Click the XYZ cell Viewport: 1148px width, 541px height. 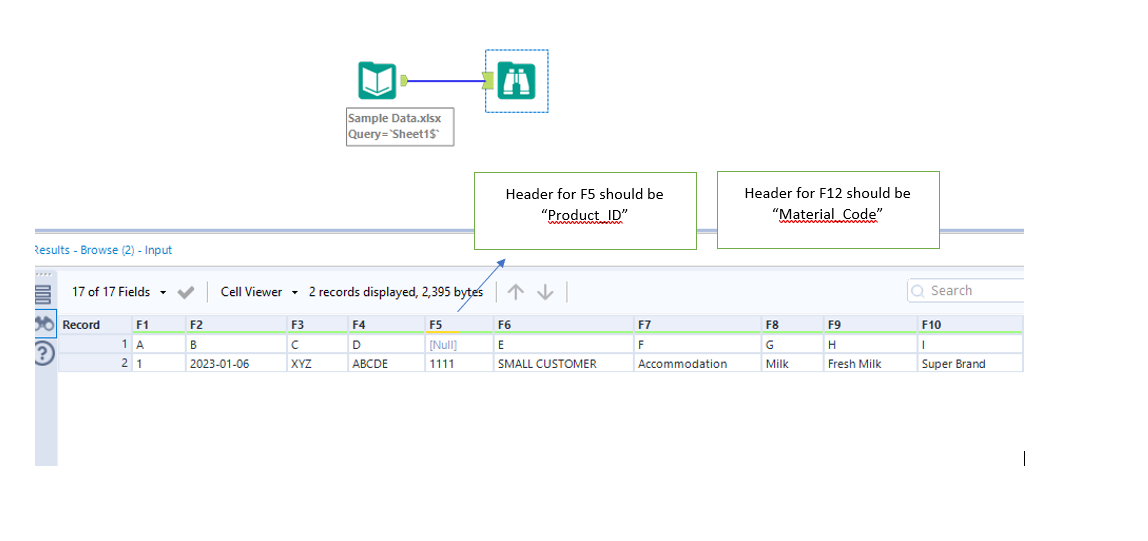coord(318,363)
